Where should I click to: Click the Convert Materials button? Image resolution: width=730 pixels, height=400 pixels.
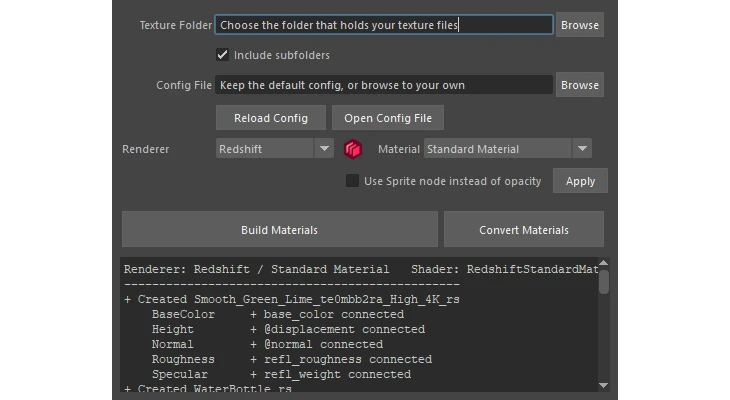pyautogui.click(x=524, y=230)
